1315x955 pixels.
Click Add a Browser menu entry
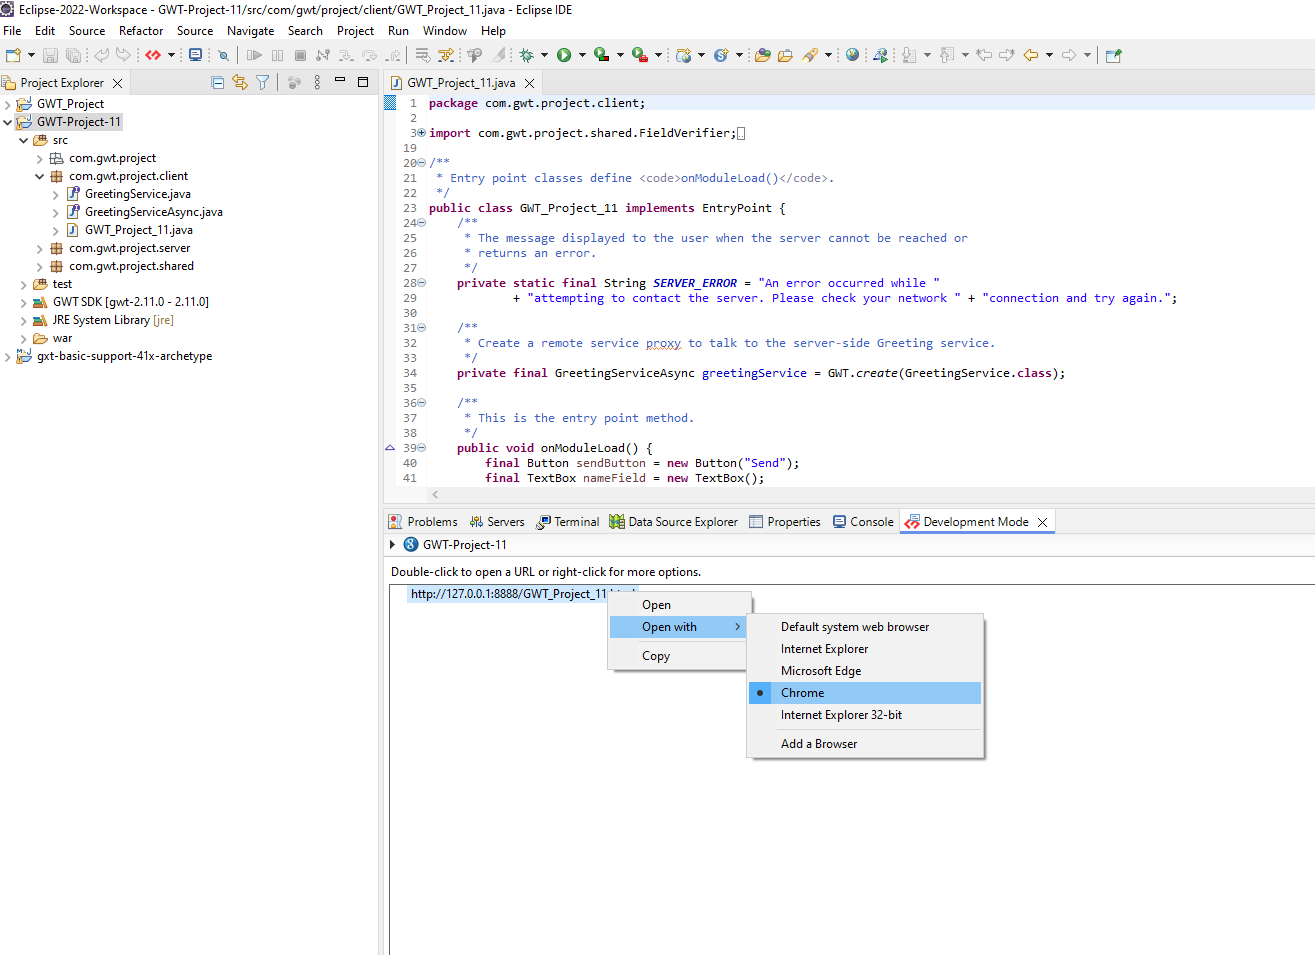click(x=865, y=744)
